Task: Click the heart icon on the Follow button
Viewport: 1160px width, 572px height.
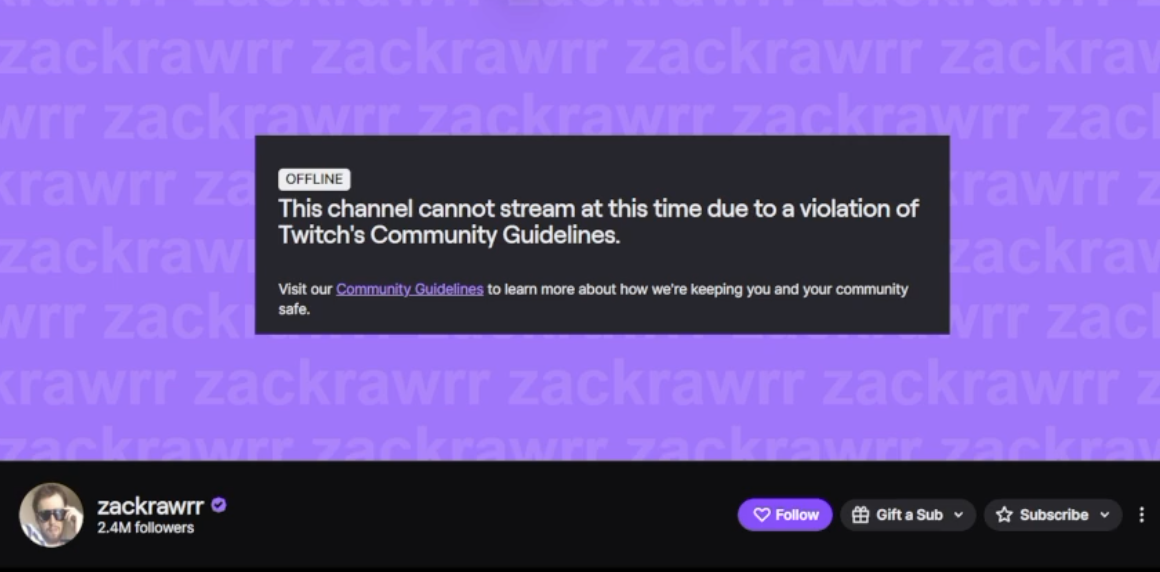Action: pos(761,514)
